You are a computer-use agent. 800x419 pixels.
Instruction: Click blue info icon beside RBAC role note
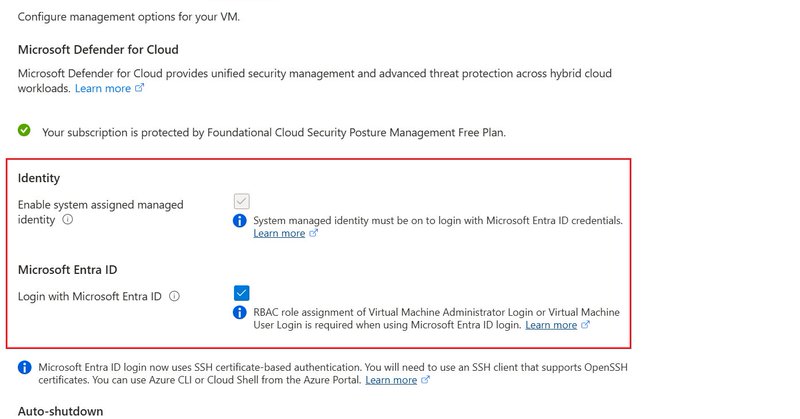coord(239,312)
